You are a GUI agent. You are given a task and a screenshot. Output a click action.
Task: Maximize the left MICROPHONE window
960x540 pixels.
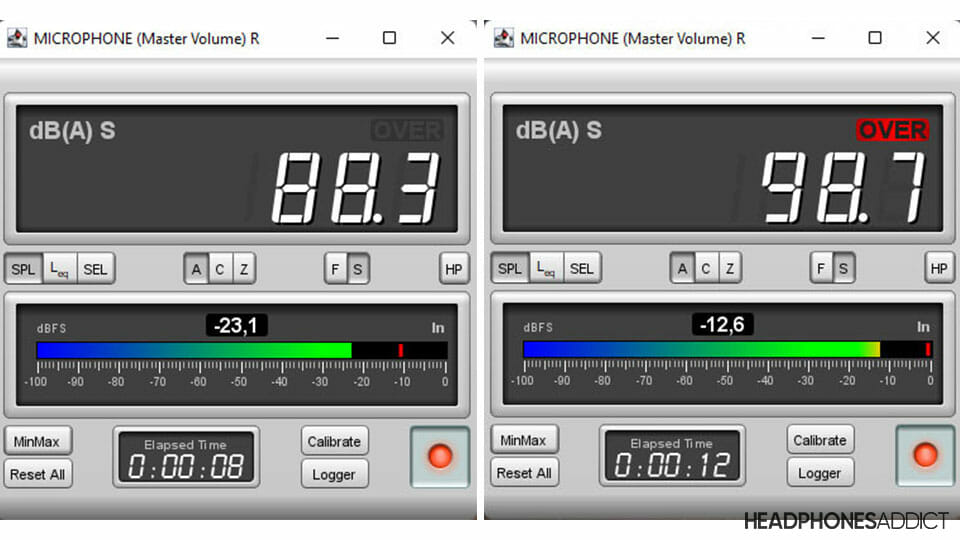point(389,38)
